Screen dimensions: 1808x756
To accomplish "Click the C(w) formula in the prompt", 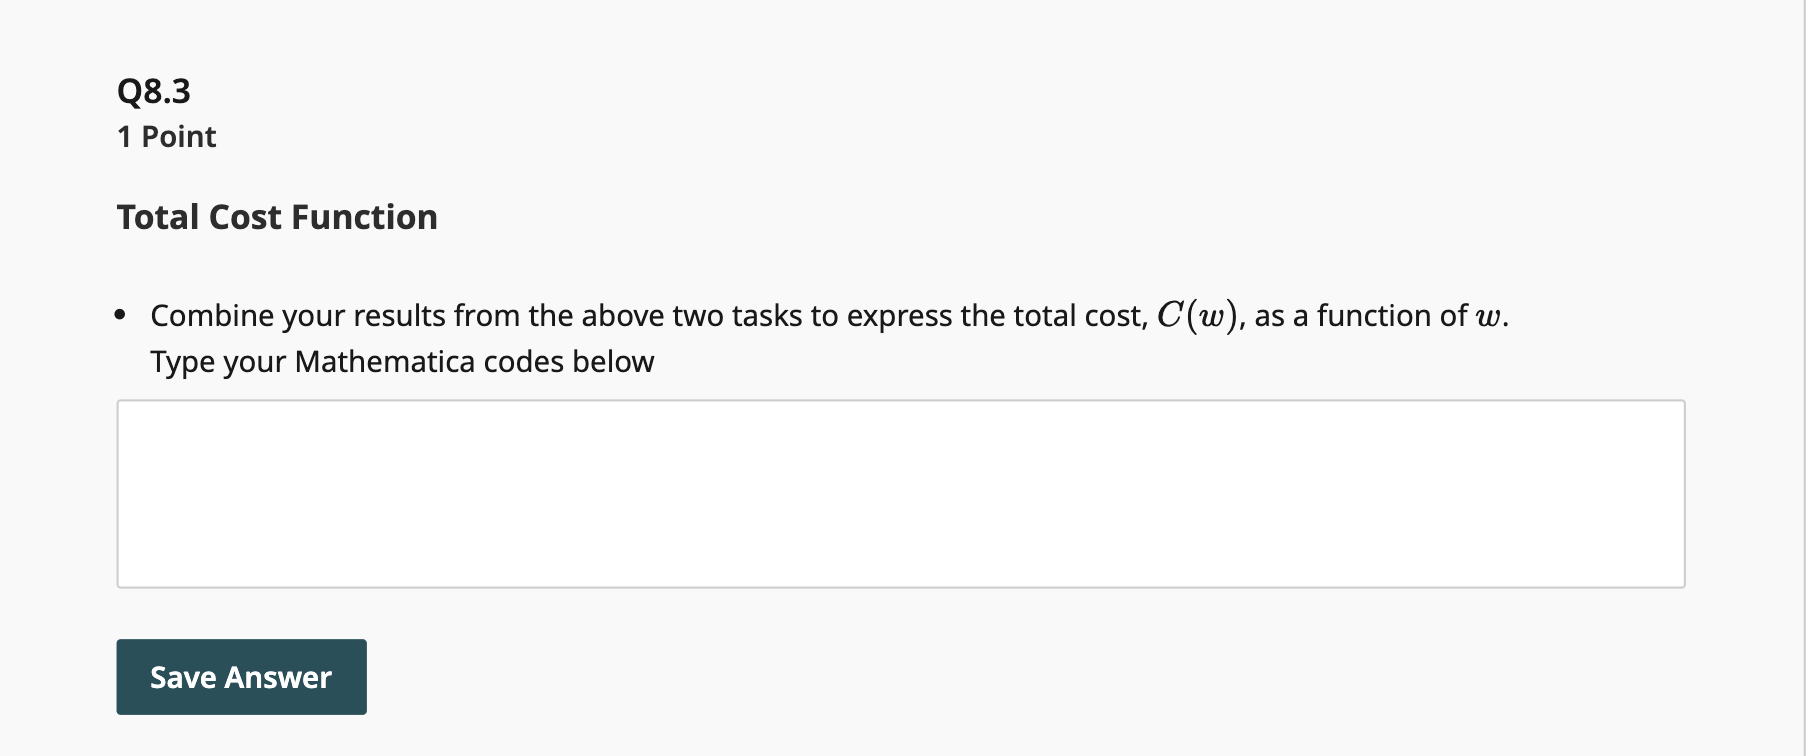I will (x=1197, y=314).
